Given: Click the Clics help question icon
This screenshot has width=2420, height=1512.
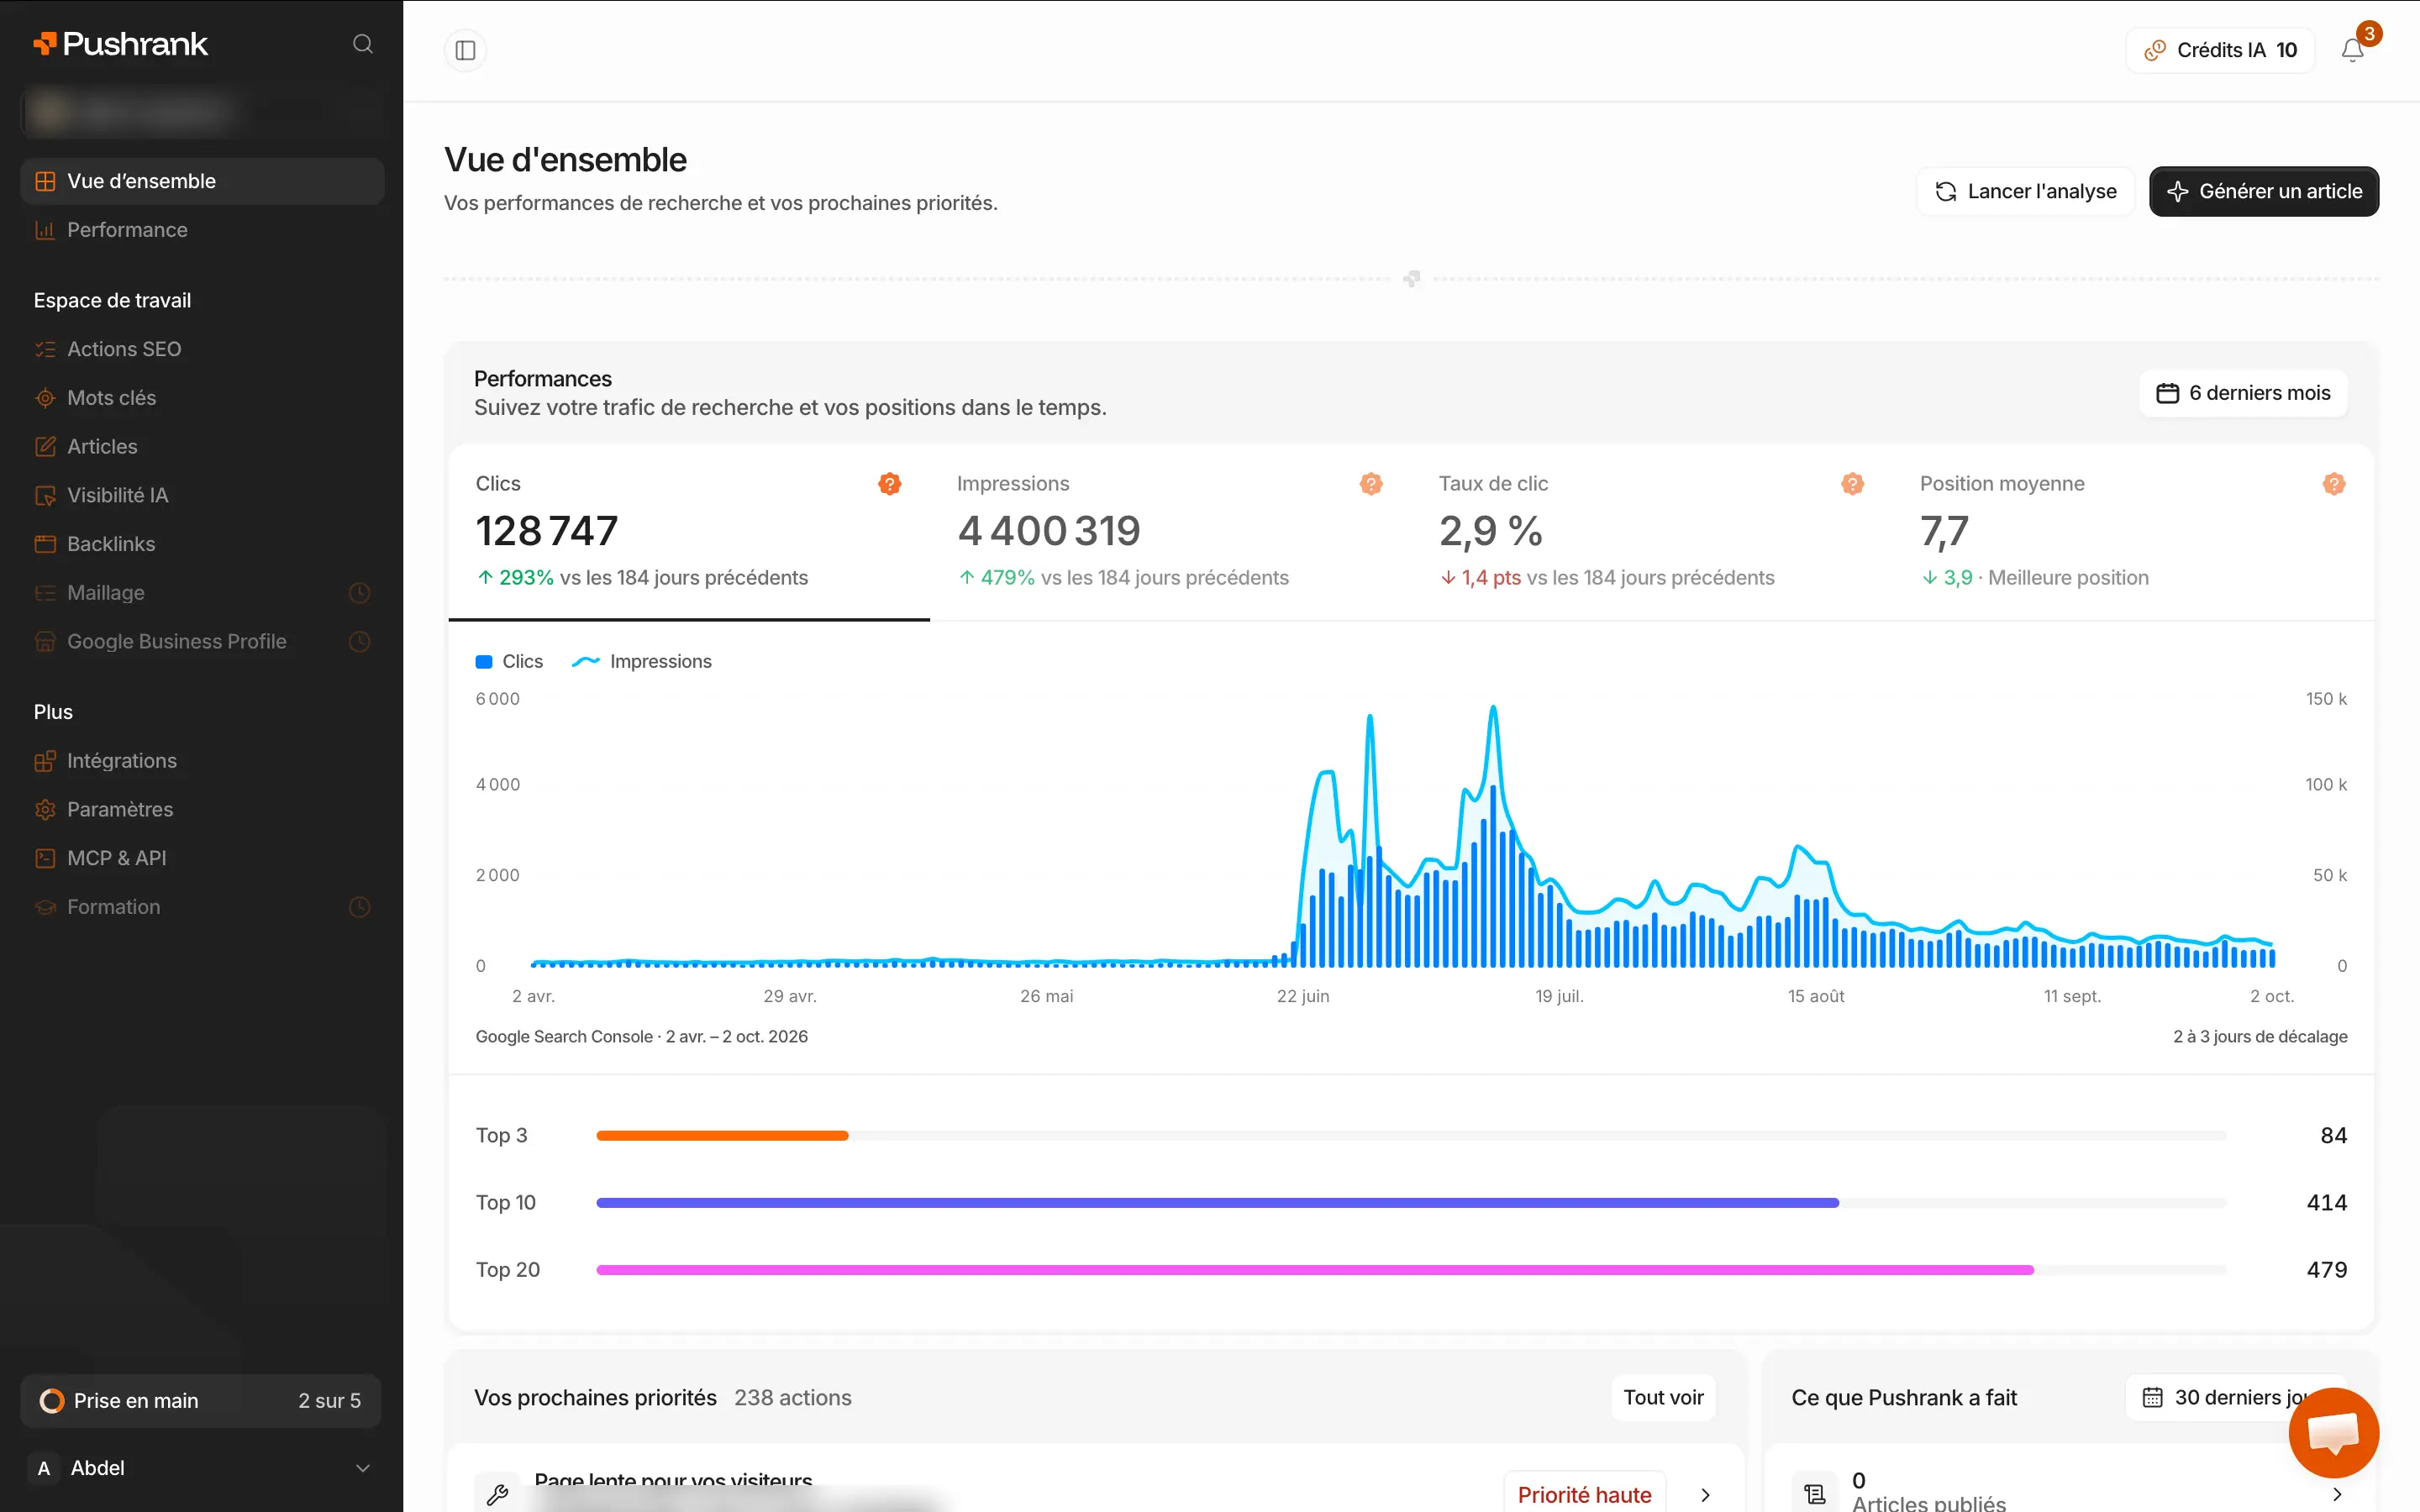Looking at the screenshot, I should pos(889,484).
